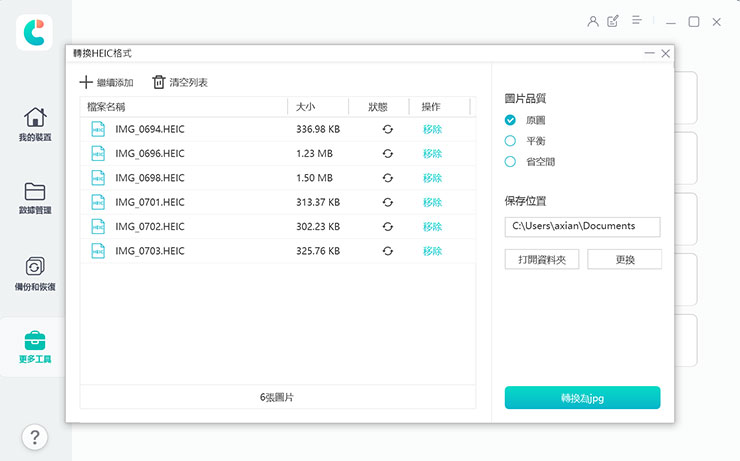Click refresh status icon for IMG_0694.HEIC

pos(387,129)
